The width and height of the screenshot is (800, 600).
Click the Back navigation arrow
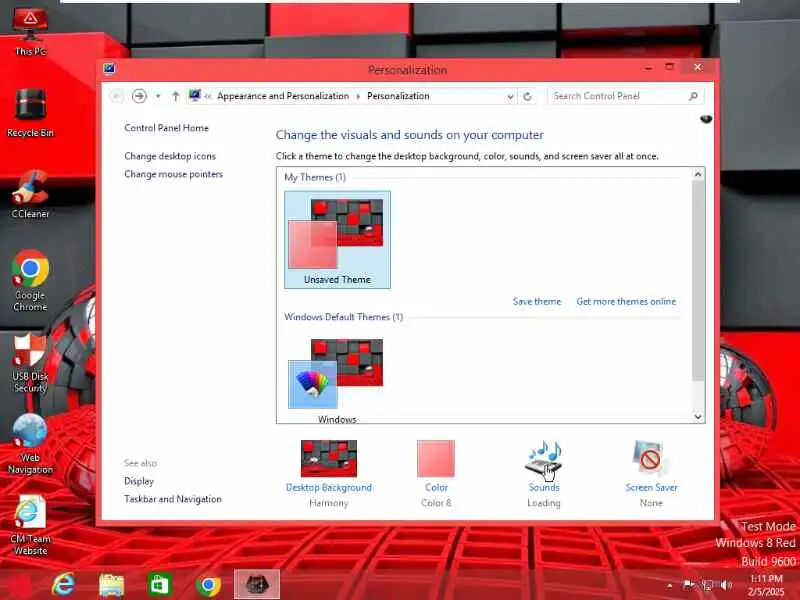(x=117, y=96)
